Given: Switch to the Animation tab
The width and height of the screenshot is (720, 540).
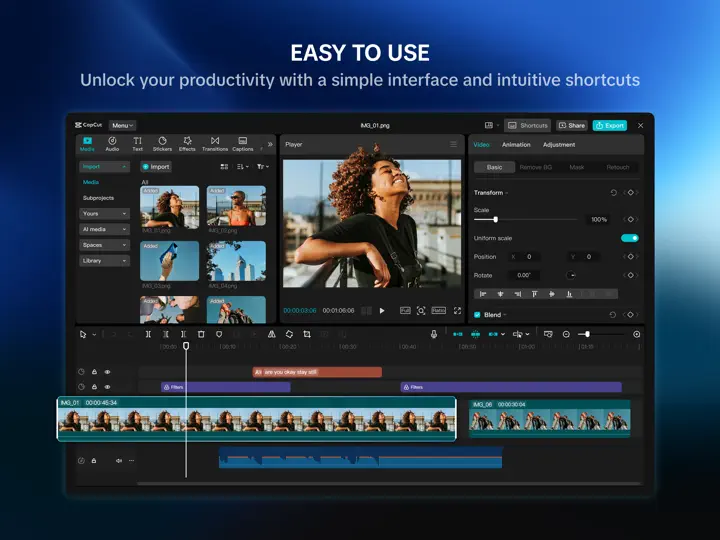Looking at the screenshot, I should (516, 145).
